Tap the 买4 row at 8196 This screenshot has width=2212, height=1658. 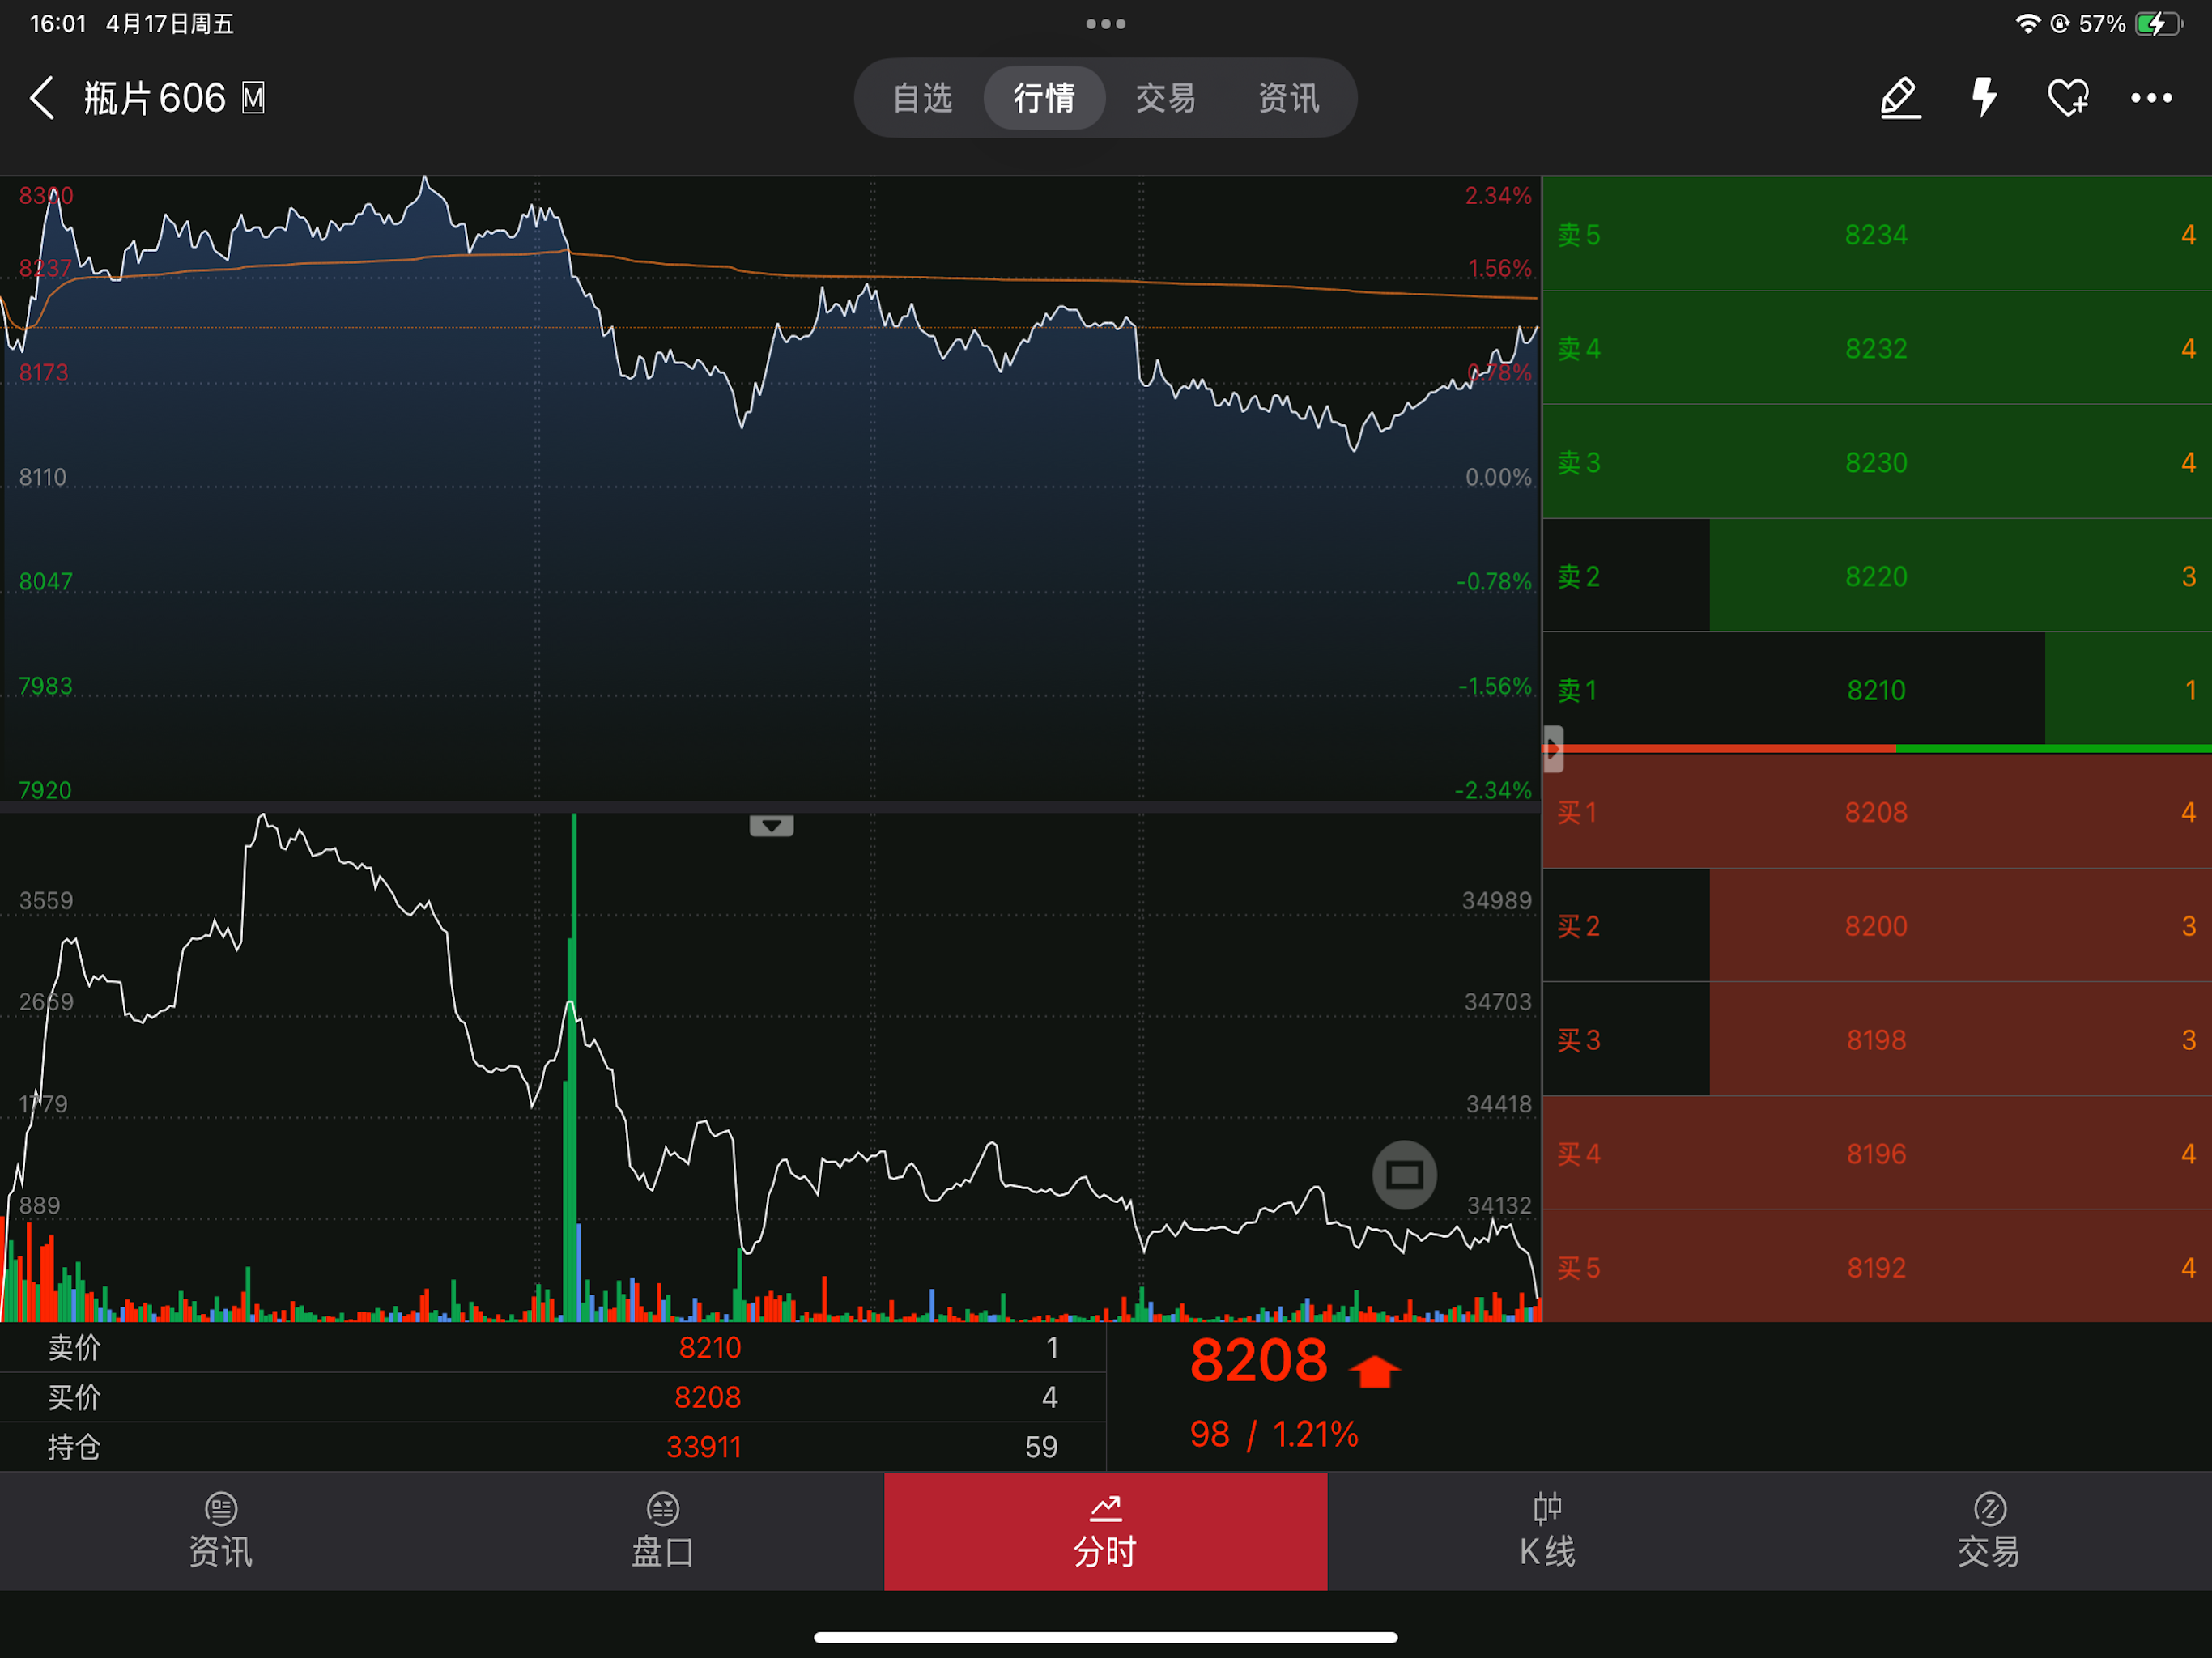pyautogui.click(x=1877, y=1154)
